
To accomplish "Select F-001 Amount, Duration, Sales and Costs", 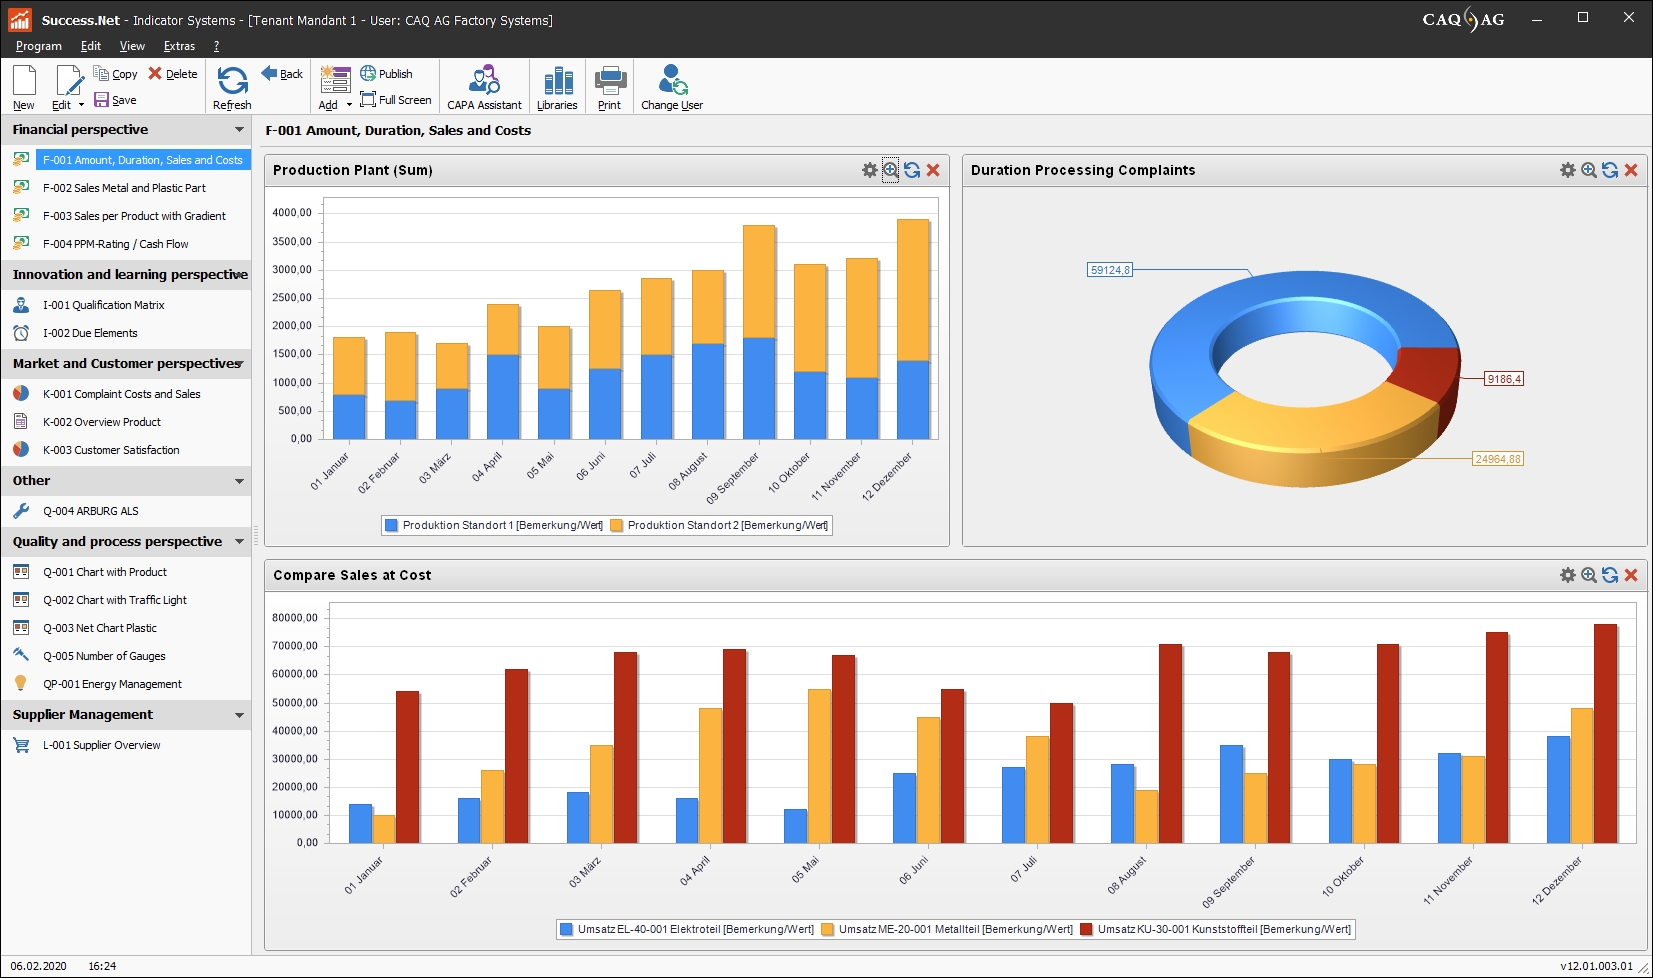I will 142,160.
